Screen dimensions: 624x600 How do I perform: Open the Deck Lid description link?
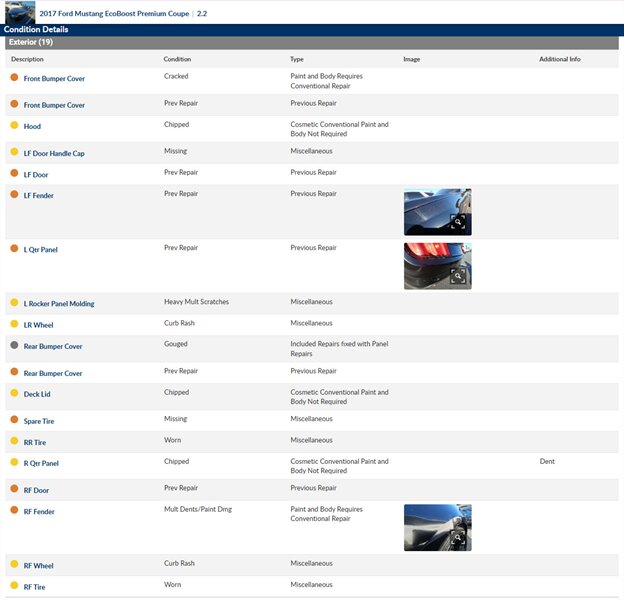coord(40,394)
